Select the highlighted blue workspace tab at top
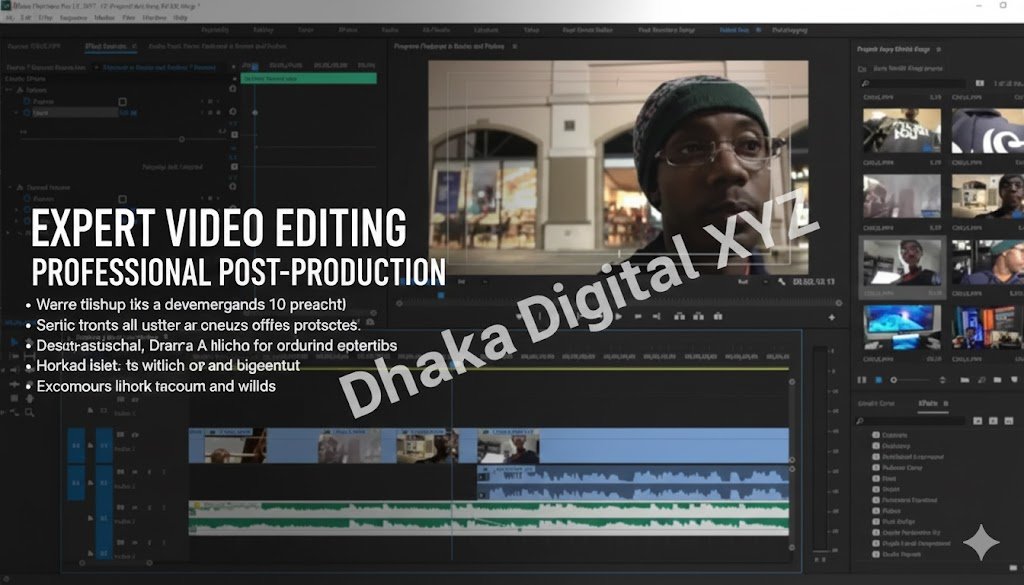This screenshot has width=1024, height=585. (734, 30)
